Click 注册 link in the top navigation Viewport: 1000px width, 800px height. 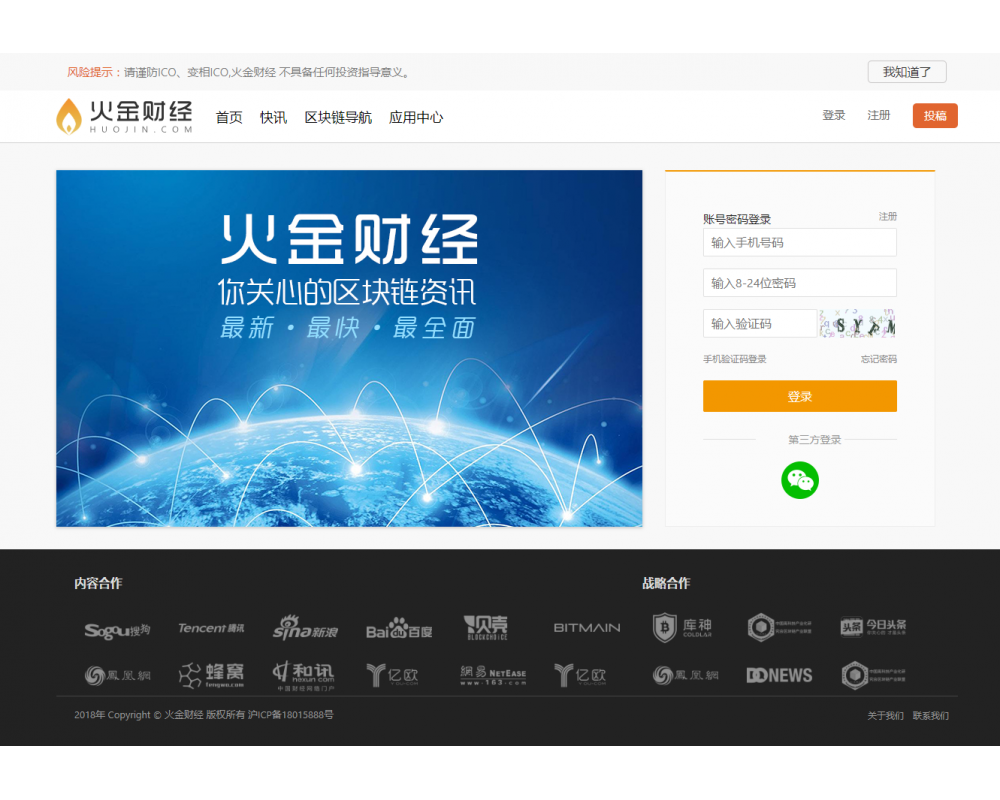[x=878, y=115]
